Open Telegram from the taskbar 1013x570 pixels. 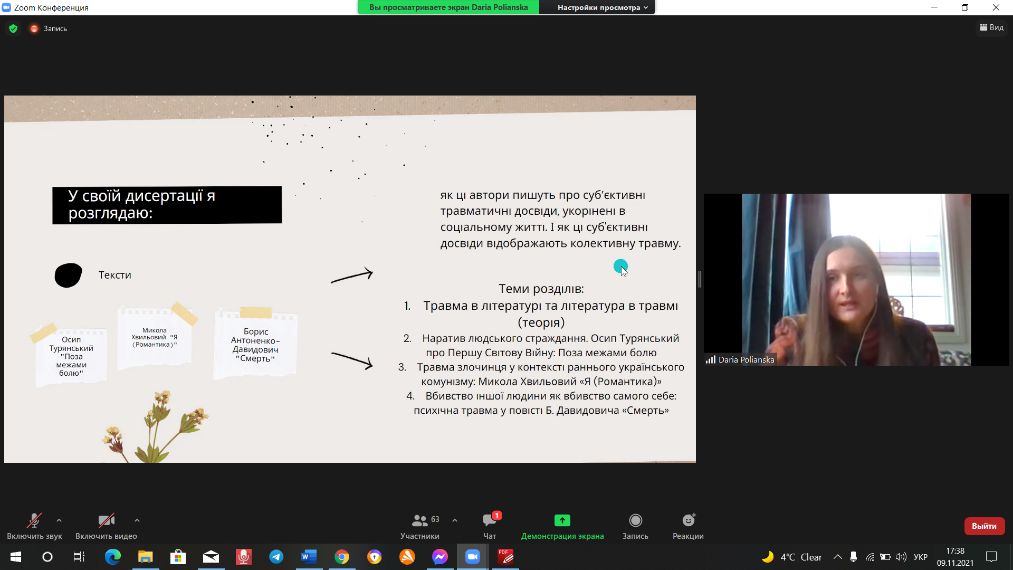coord(276,557)
